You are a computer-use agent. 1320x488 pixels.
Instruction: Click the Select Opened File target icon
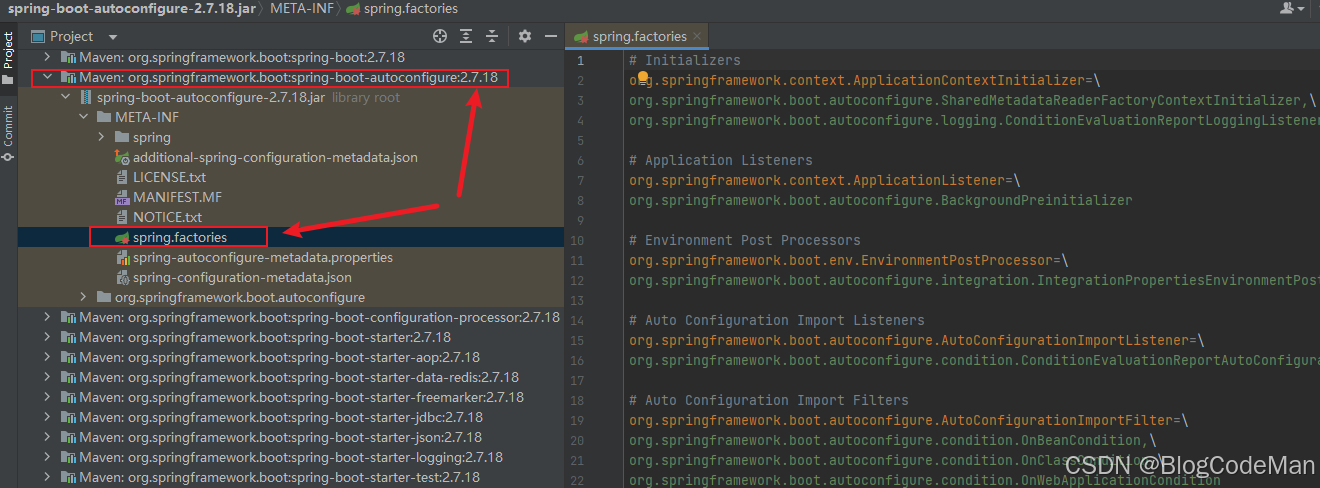[439, 36]
